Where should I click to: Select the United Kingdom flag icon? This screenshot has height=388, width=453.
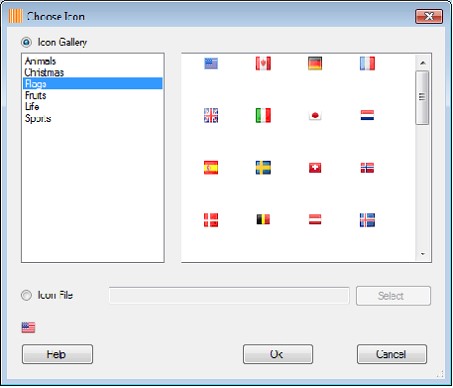point(211,115)
